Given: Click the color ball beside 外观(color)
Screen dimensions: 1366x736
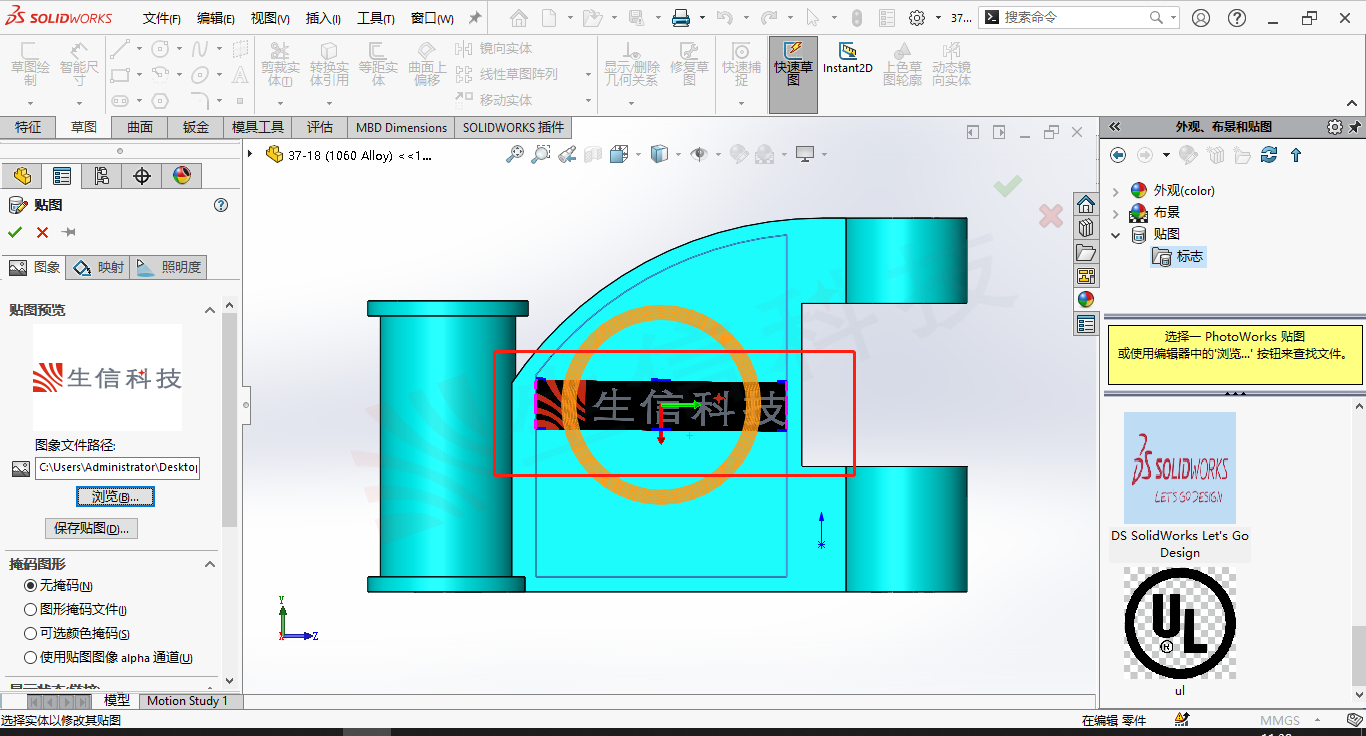Looking at the screenshot, I should click(x=1138, y=190).
